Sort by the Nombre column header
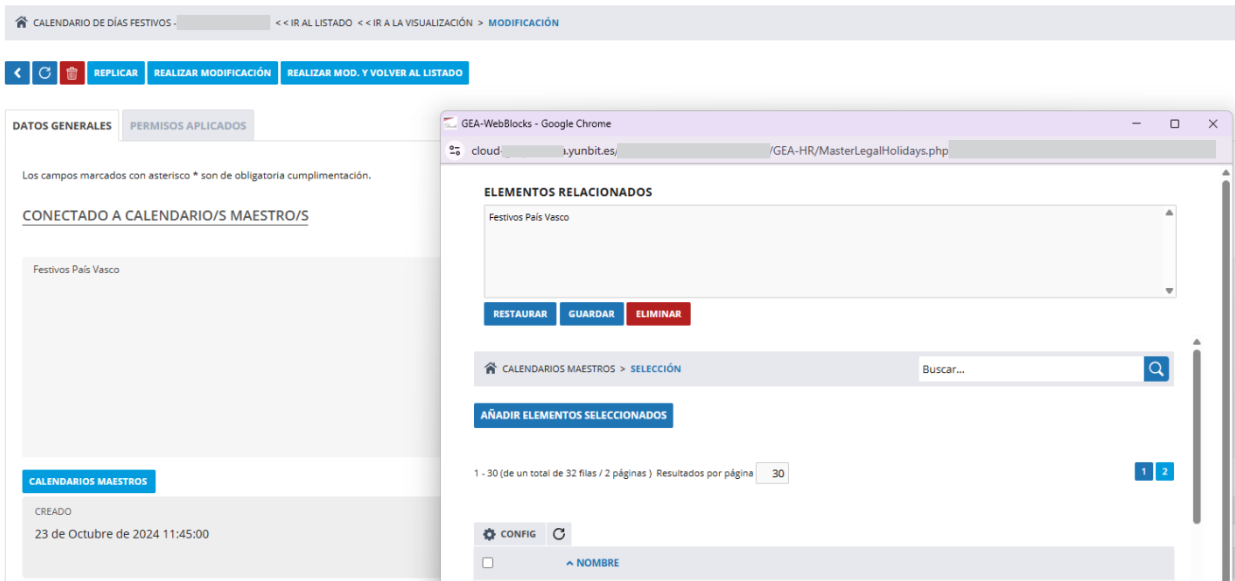The image size is (1235, 581). point(592,563)
